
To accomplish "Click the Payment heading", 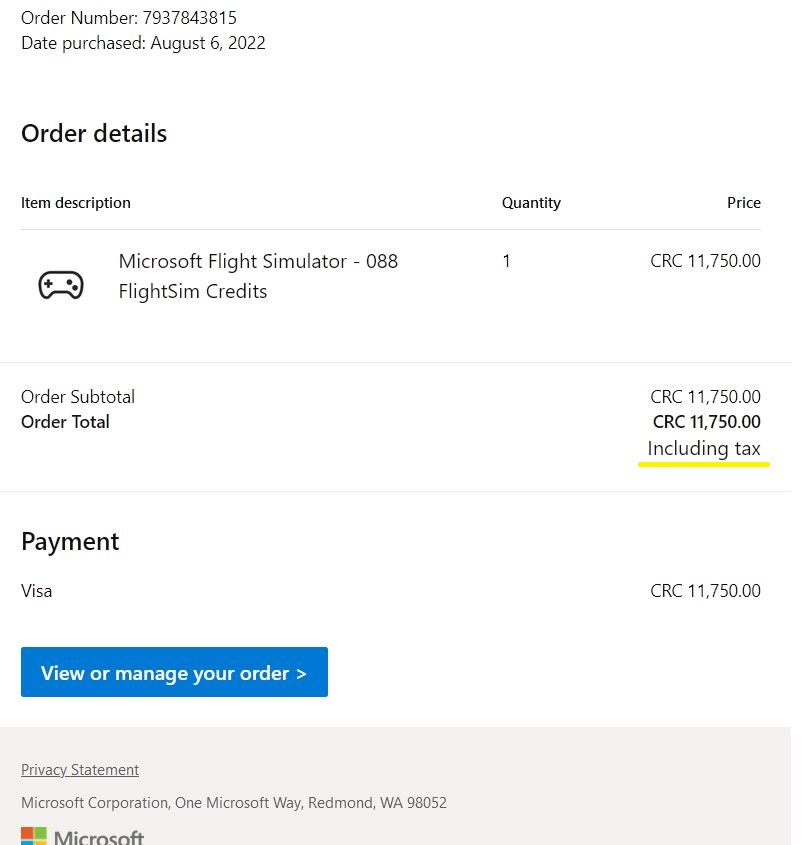I will pos(70,542).
